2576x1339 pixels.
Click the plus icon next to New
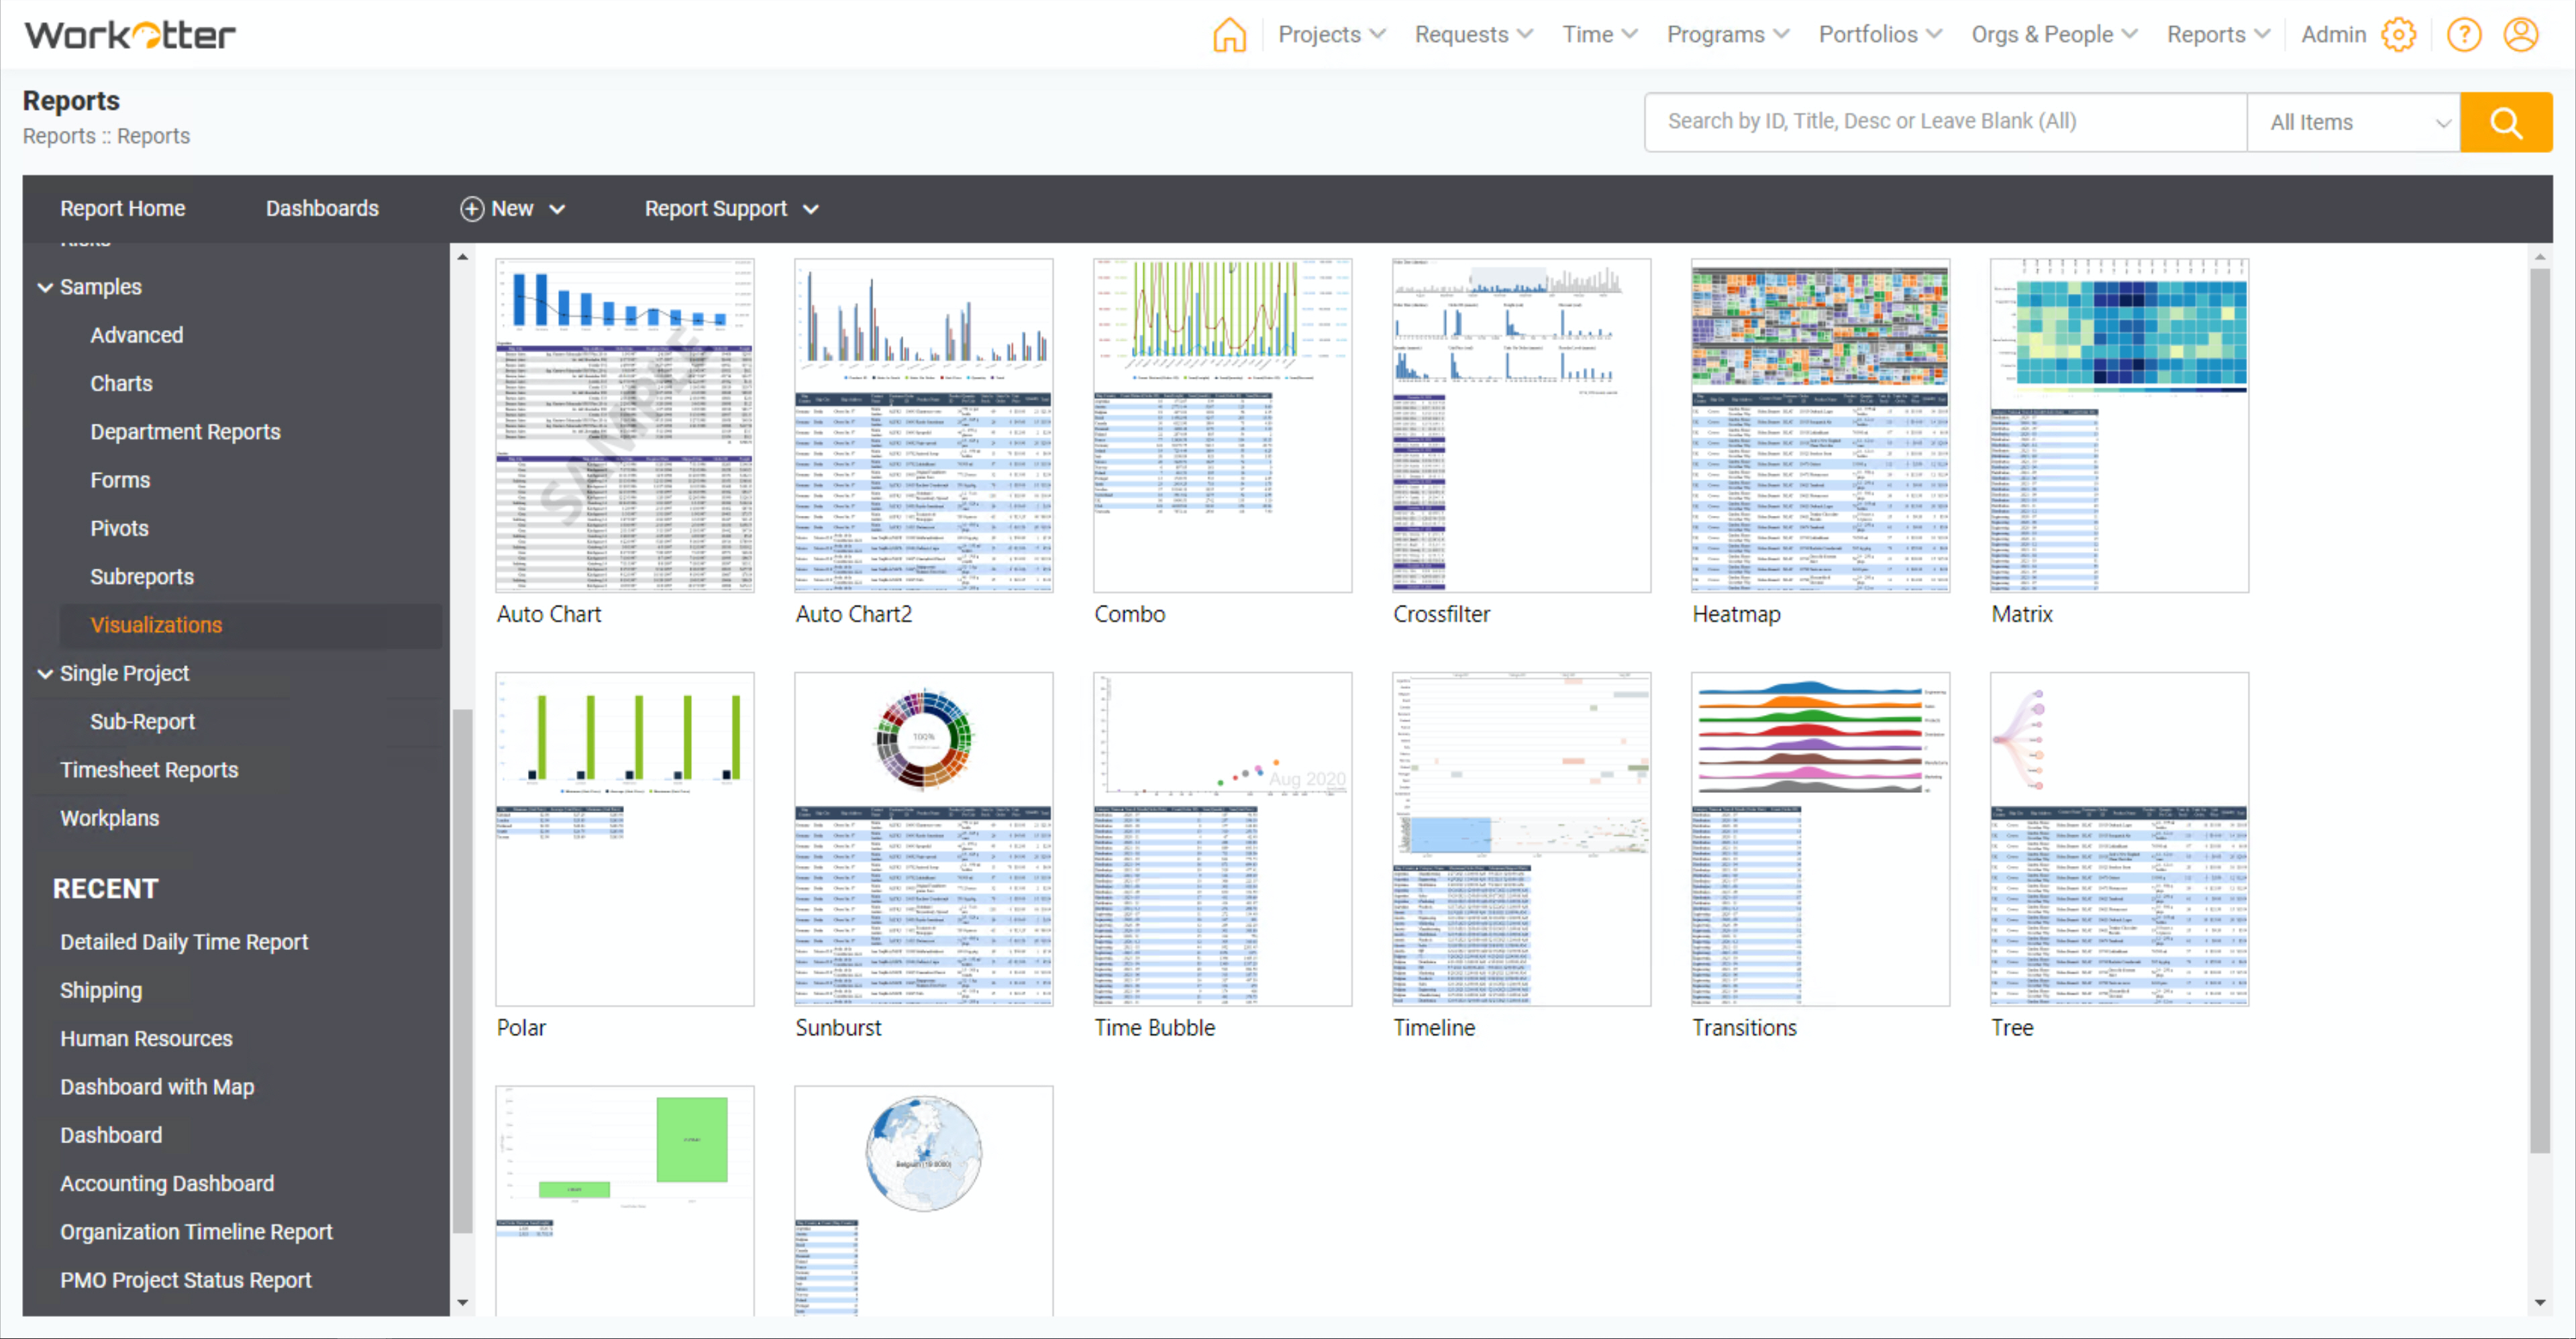[471, 209]
